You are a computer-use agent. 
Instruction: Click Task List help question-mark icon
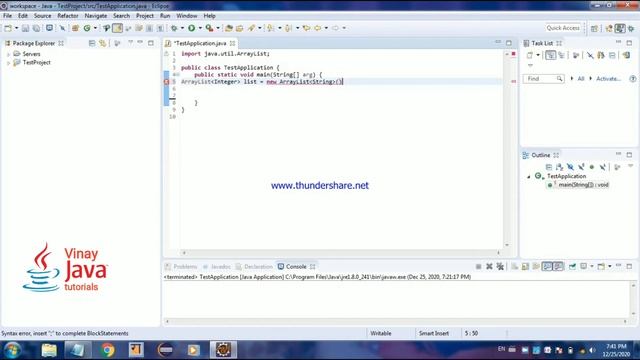pos(633,79)
